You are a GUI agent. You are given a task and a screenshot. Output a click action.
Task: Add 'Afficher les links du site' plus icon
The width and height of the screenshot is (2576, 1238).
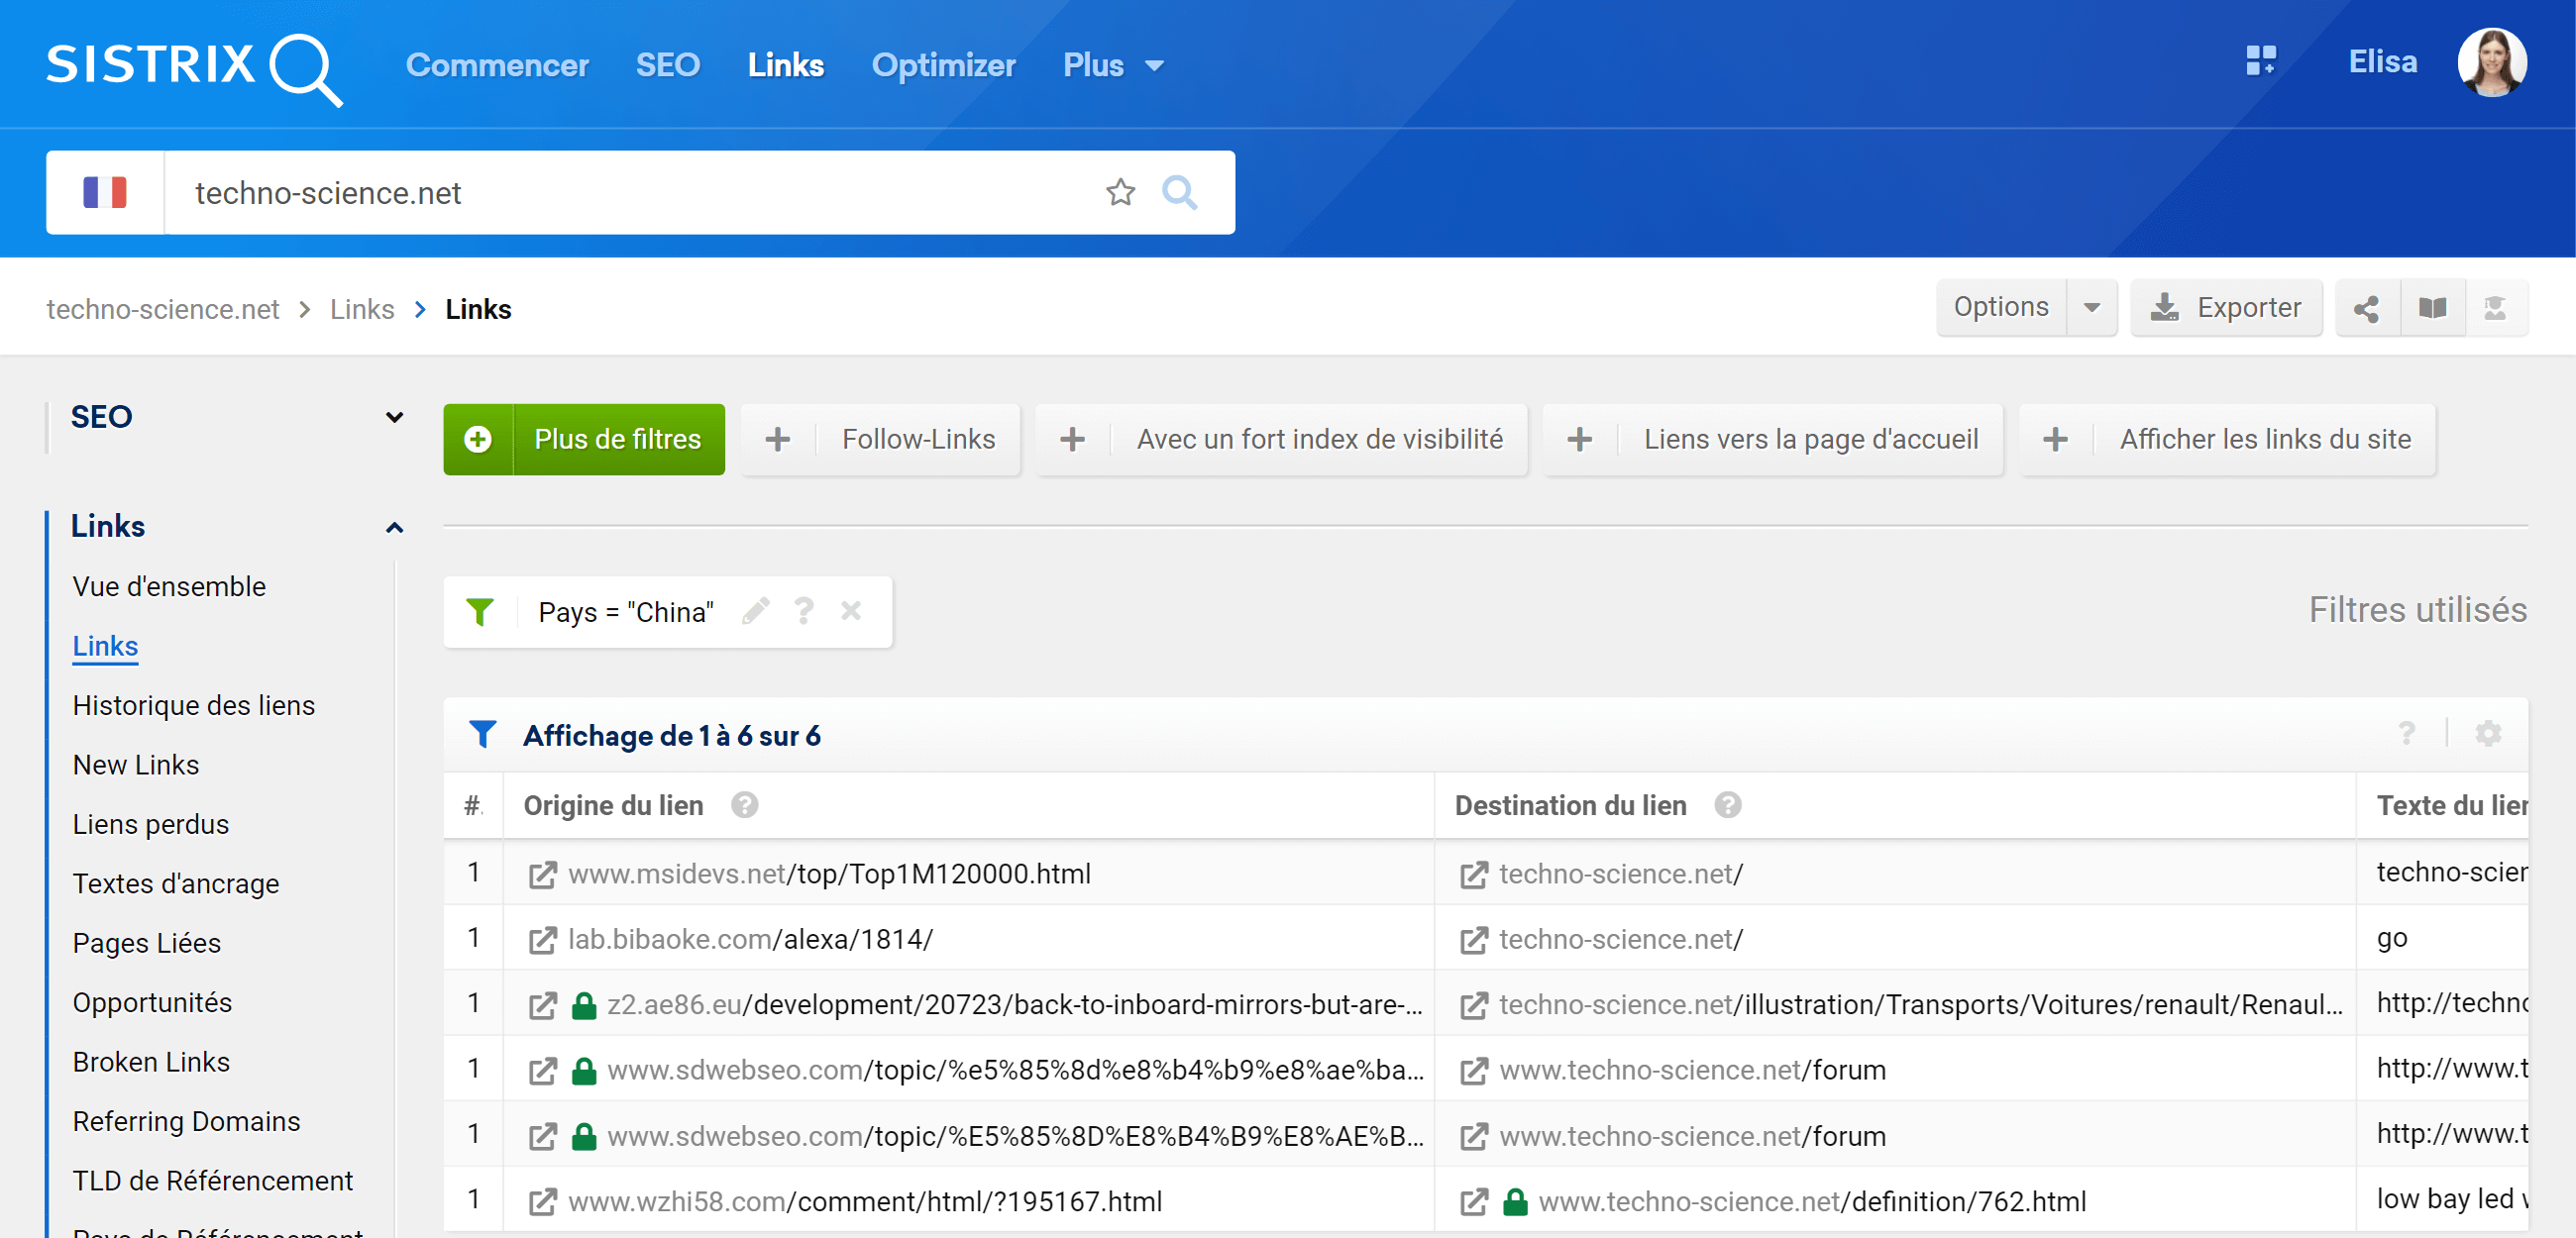[2056, 439]
